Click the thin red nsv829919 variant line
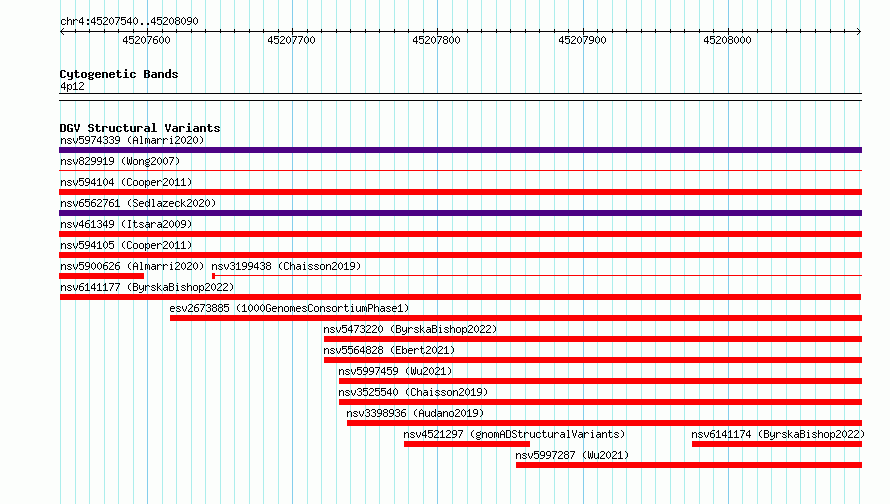The image size is (890, 504). 460,170
